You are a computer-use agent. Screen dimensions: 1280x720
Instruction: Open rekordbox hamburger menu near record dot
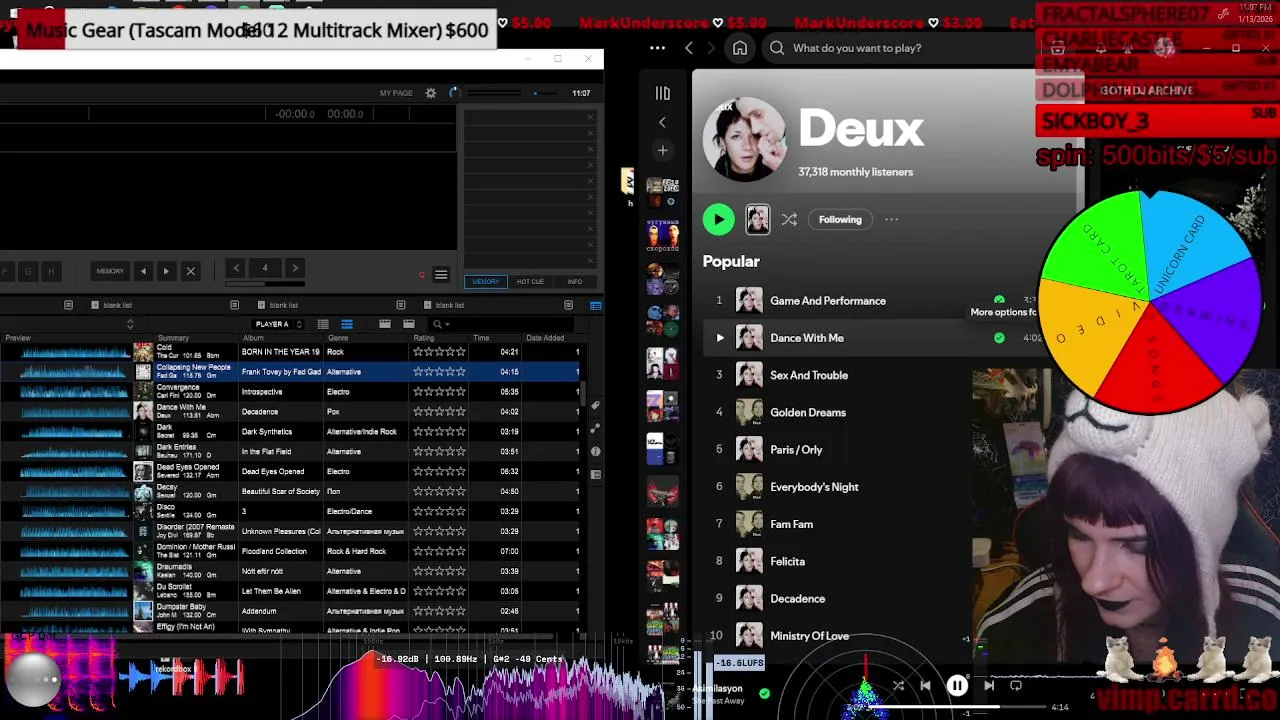[441, 275]
